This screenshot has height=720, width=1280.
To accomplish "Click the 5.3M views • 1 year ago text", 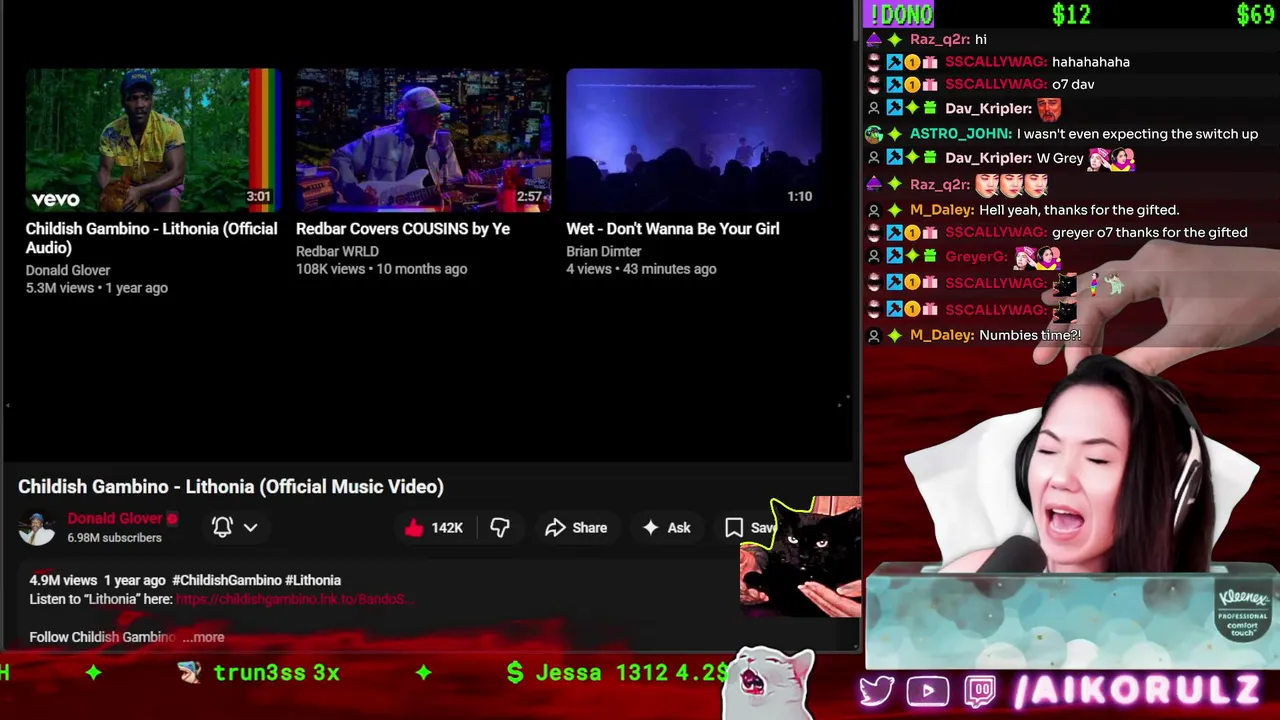I will point(97,288).
